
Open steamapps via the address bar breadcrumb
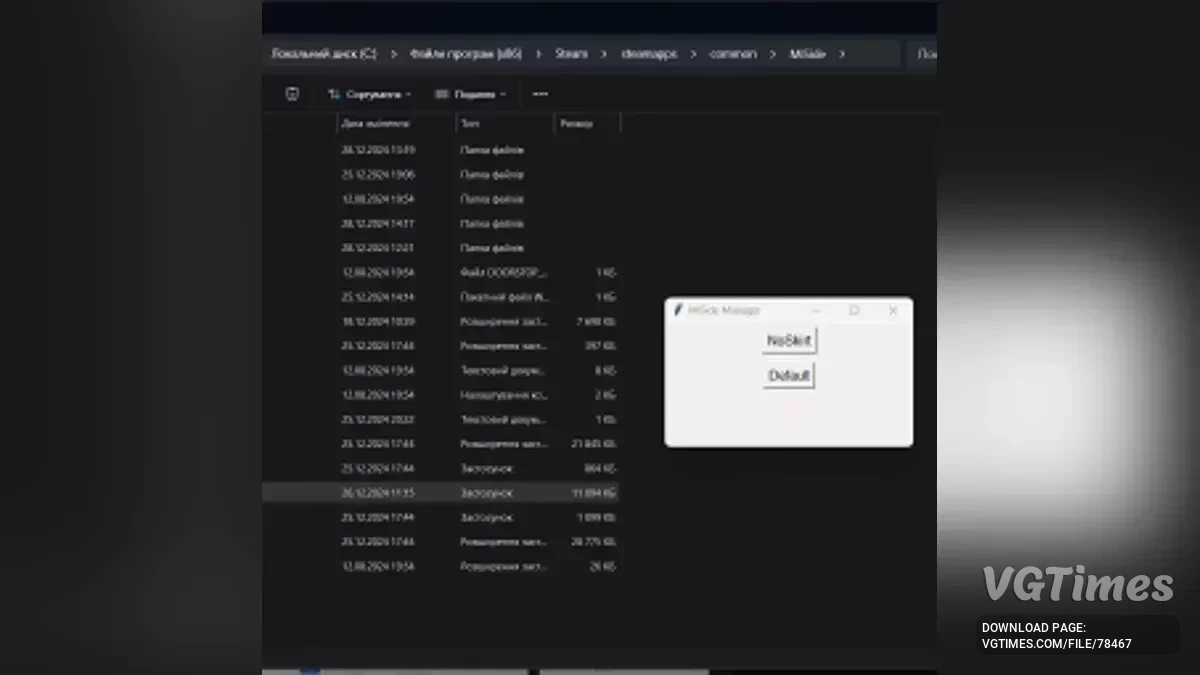tap(648, 54)
